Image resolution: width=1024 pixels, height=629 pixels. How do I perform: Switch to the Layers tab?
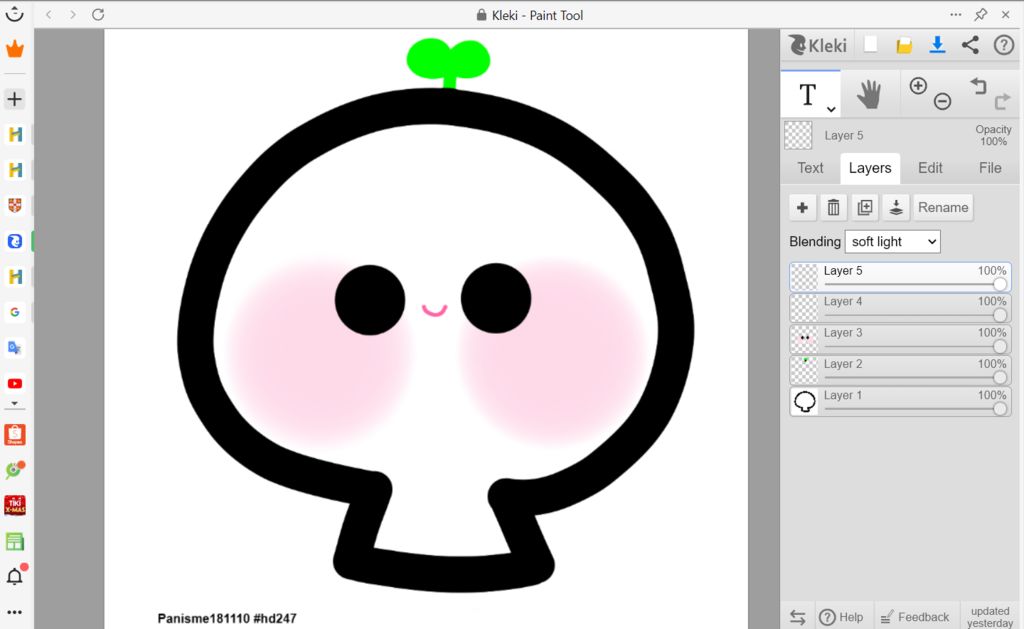(x=870, y=169)
